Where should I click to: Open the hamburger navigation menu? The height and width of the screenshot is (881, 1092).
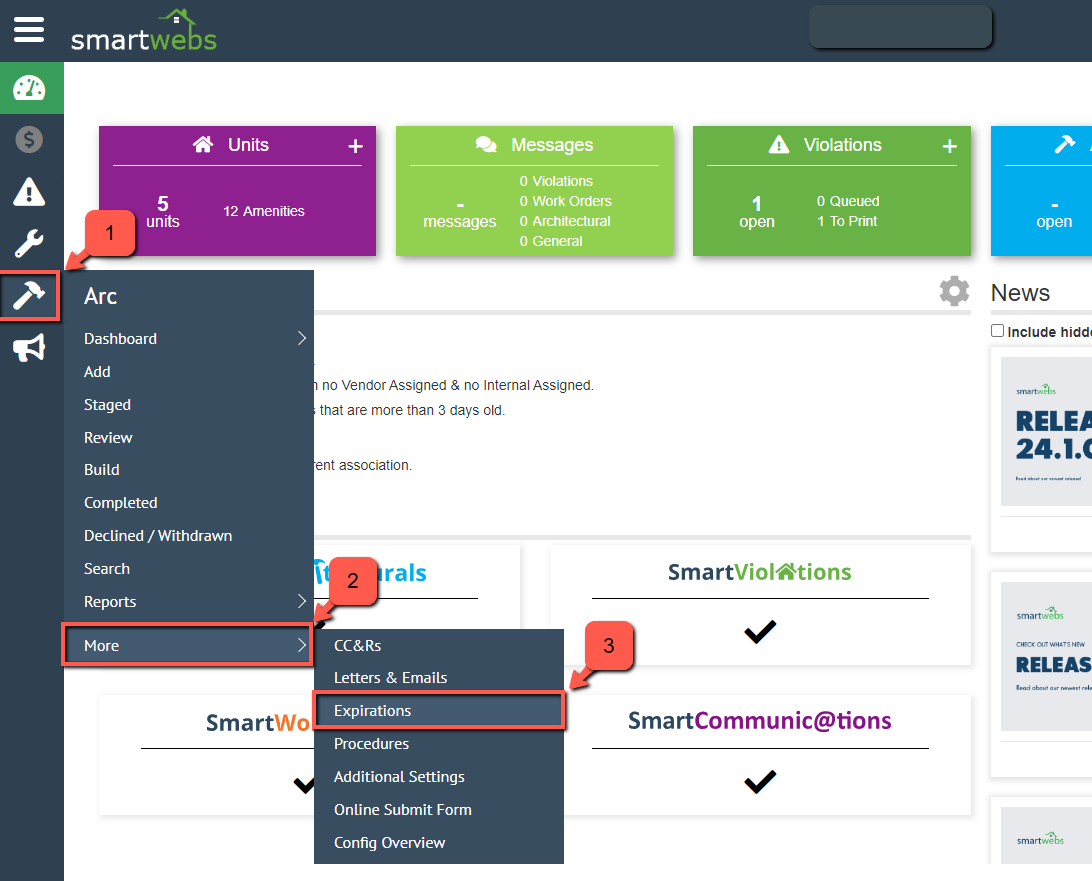[x=29, y=30]
